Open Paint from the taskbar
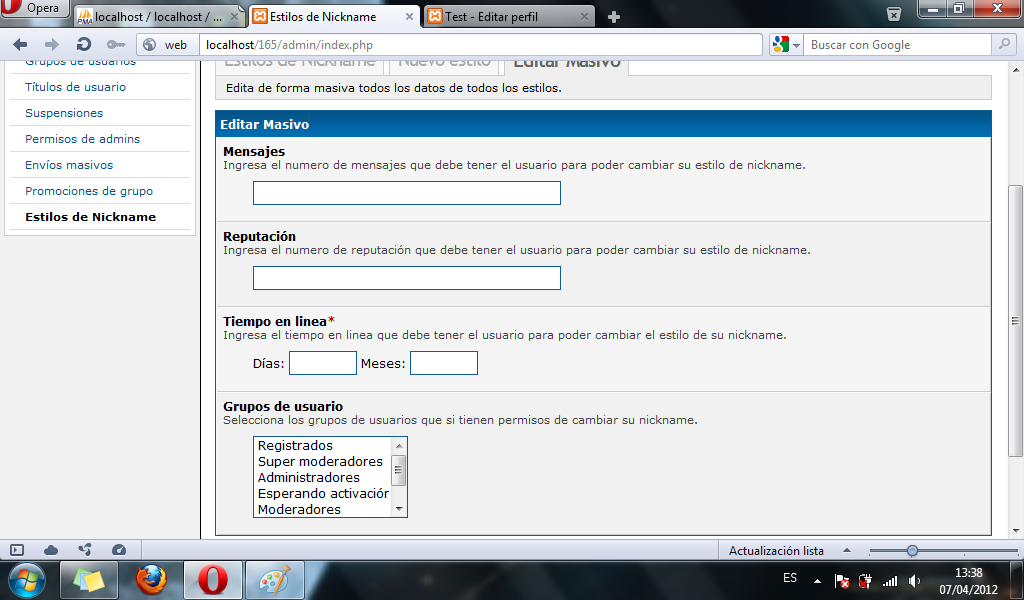 pos(275,580)
